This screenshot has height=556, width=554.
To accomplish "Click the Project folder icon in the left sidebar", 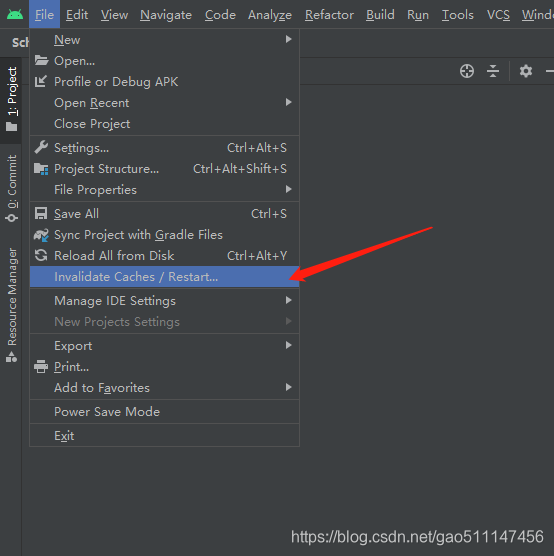I will [x=11, y=127].
